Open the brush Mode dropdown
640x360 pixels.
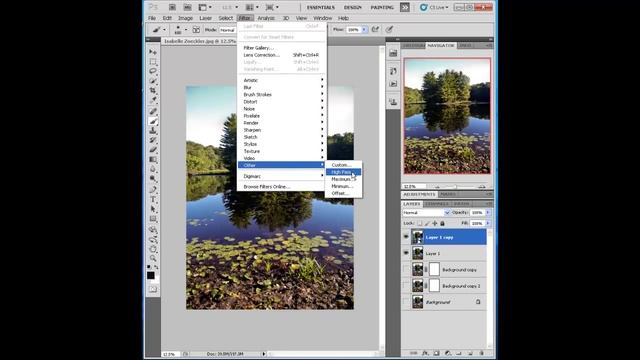[x=227, y=30]
